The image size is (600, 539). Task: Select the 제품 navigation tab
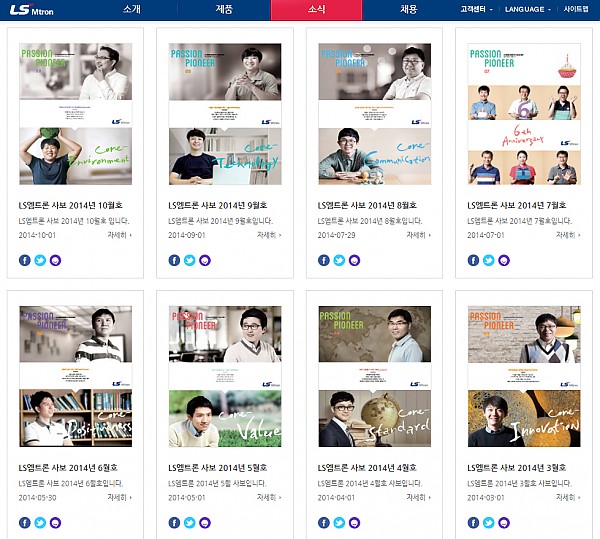tap(224, 9)
